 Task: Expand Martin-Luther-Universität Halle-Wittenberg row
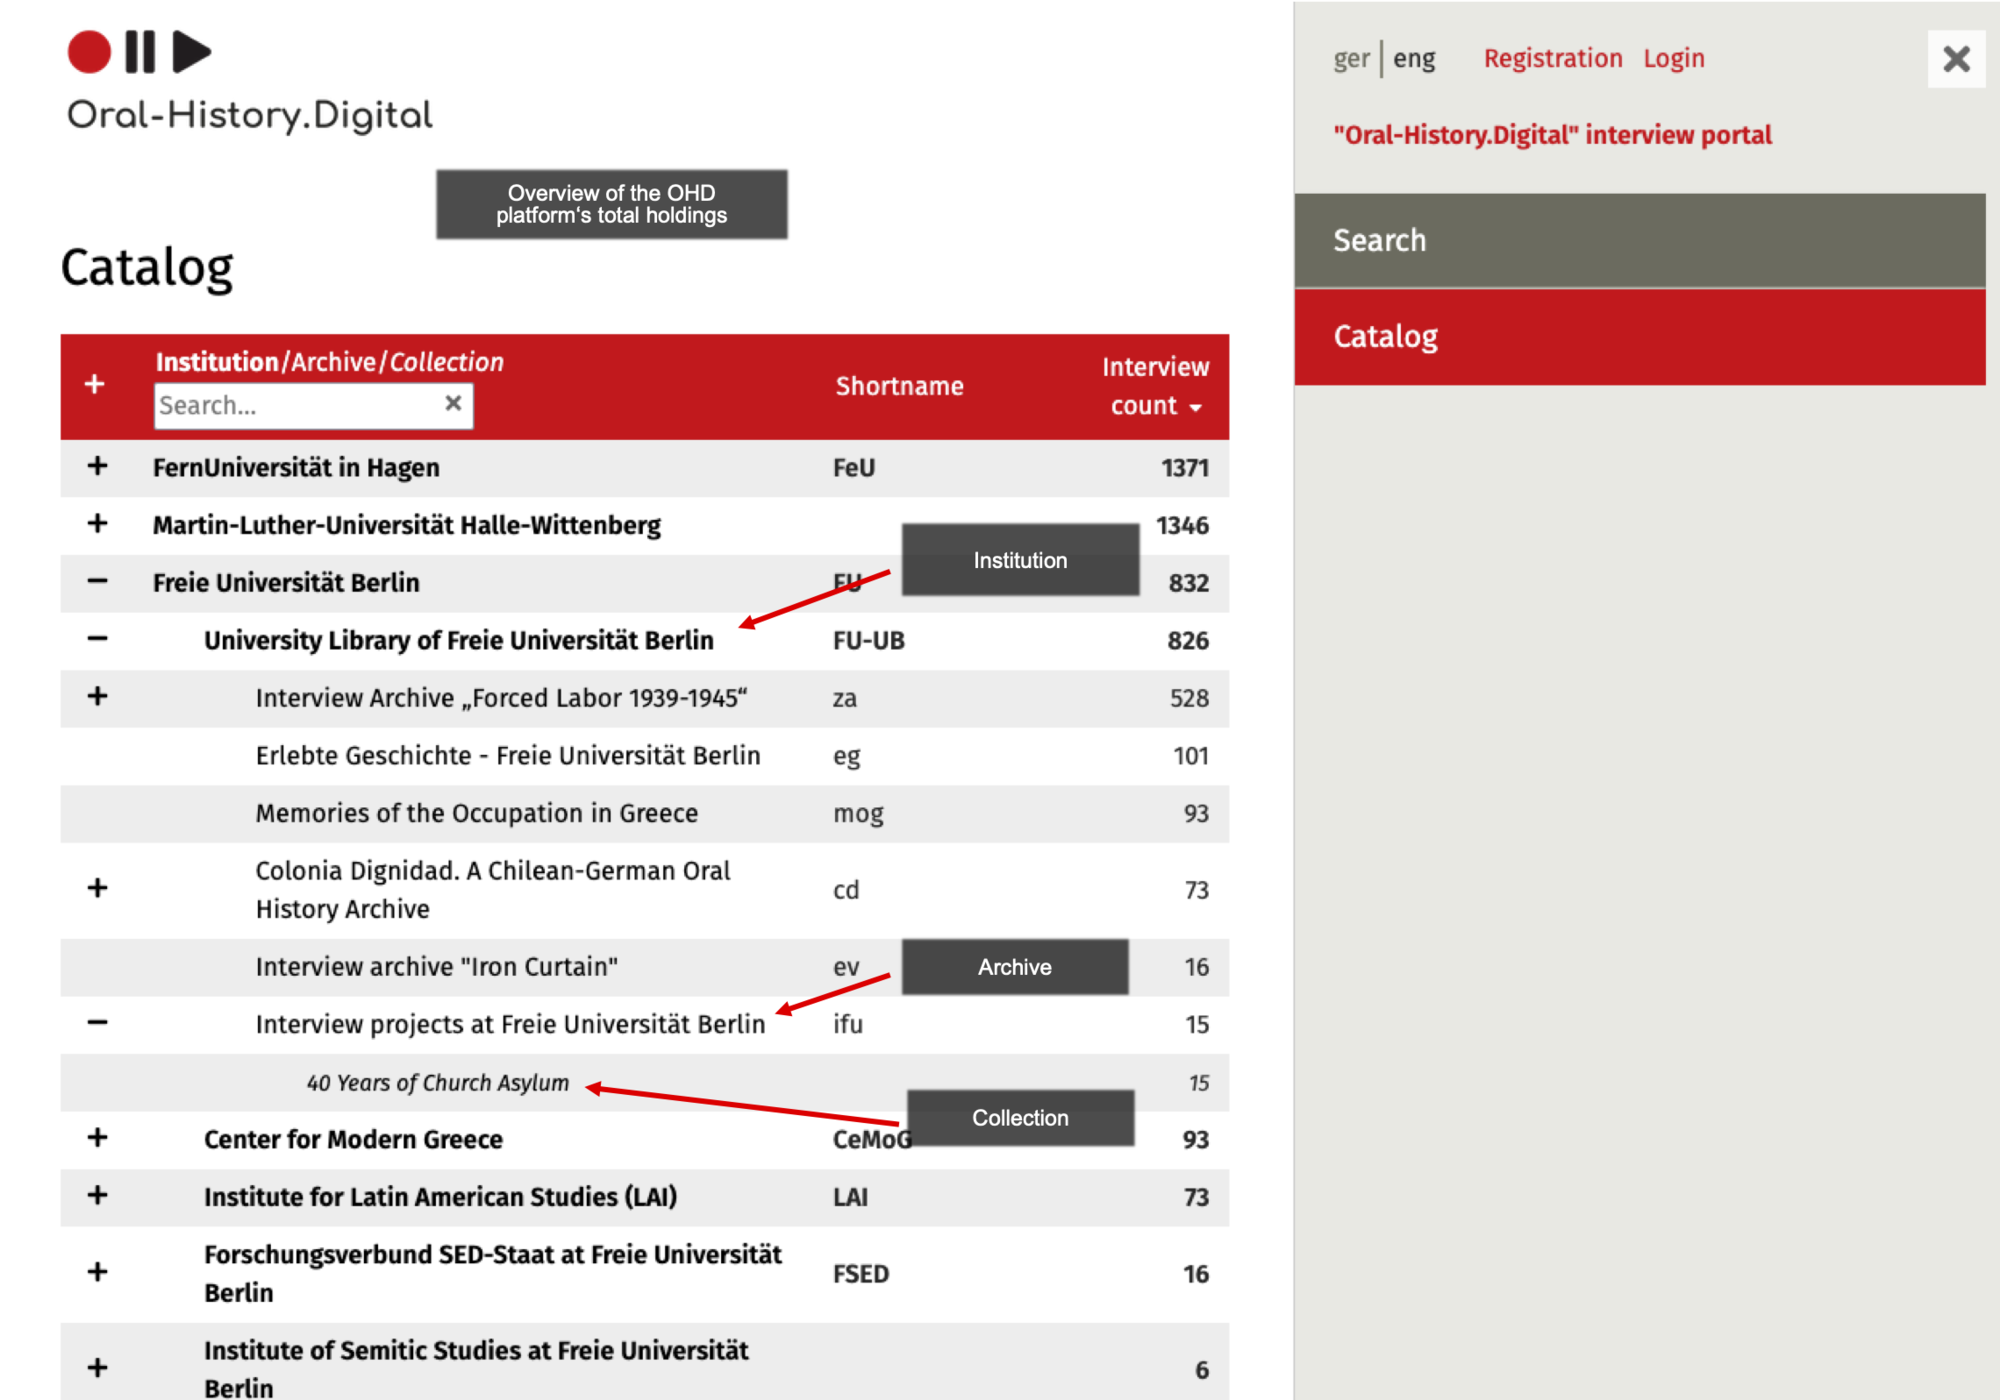pos(97,524)
